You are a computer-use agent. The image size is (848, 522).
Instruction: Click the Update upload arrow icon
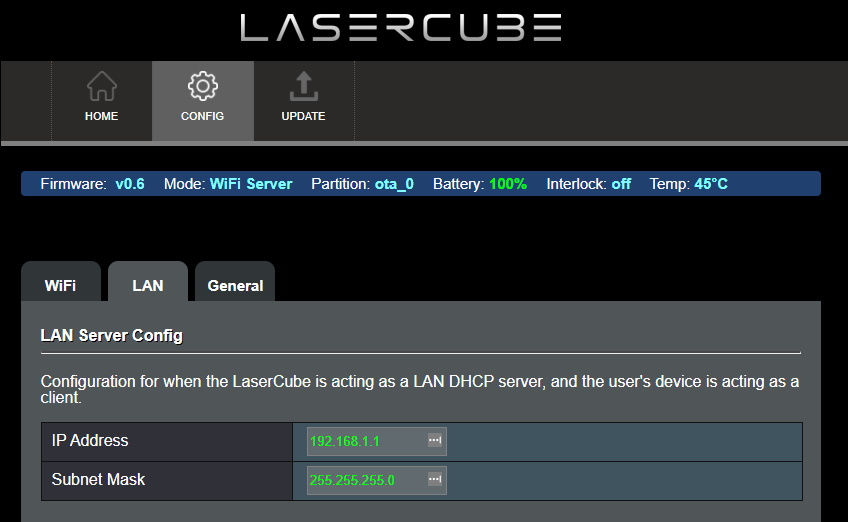[x=303, y=87]
